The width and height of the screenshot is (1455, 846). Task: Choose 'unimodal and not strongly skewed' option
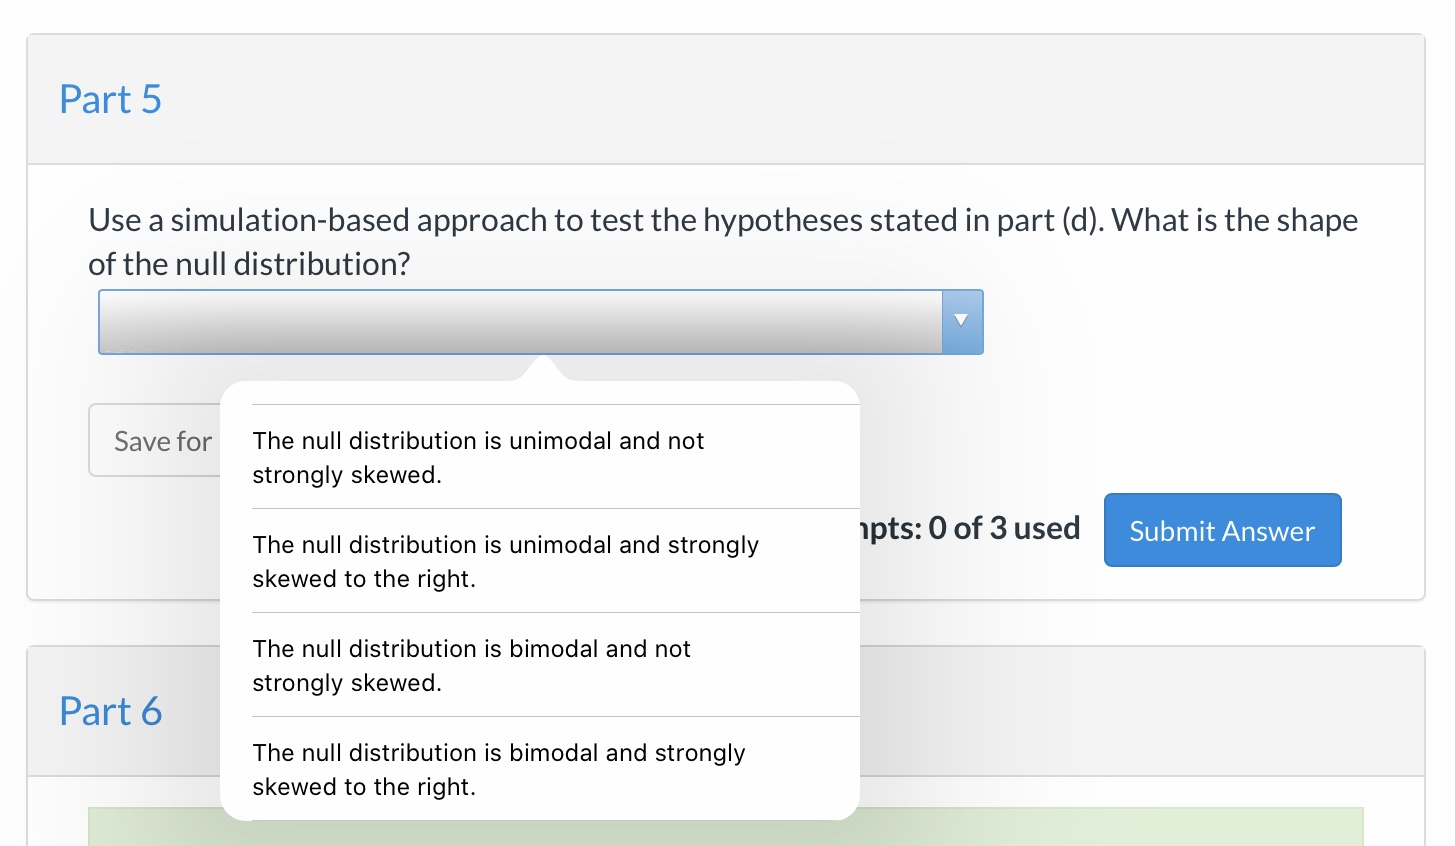(x=478, y=457)
